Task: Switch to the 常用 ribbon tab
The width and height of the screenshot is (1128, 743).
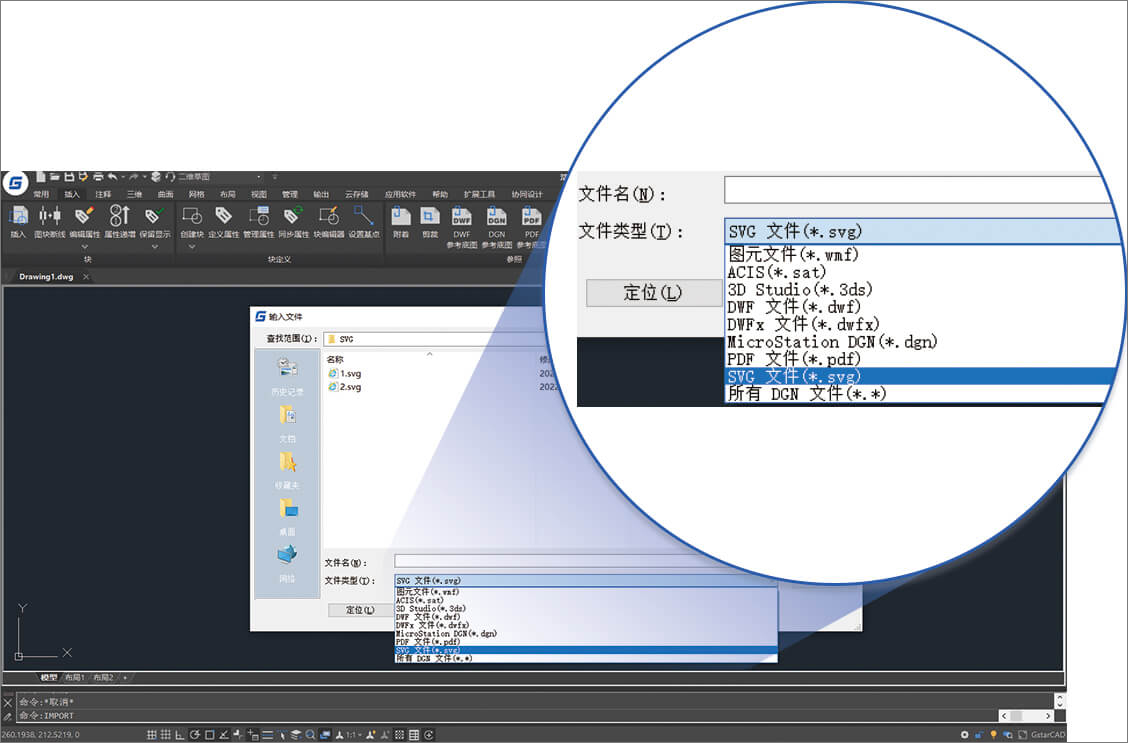Action: pos(41,194)
